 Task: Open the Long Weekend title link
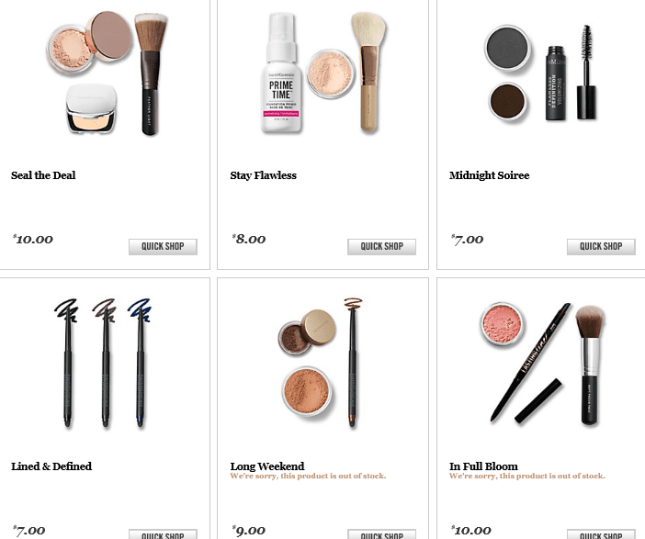[x=267, y=466]
